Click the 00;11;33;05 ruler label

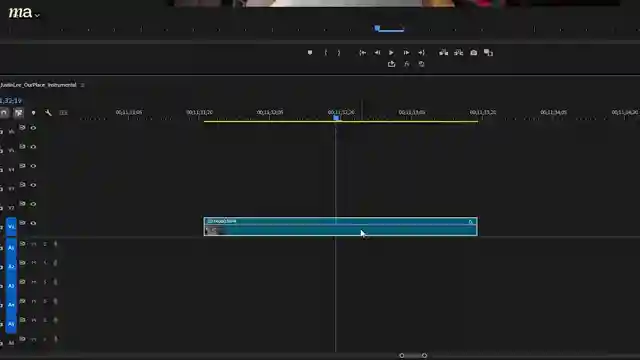point(412,112)
